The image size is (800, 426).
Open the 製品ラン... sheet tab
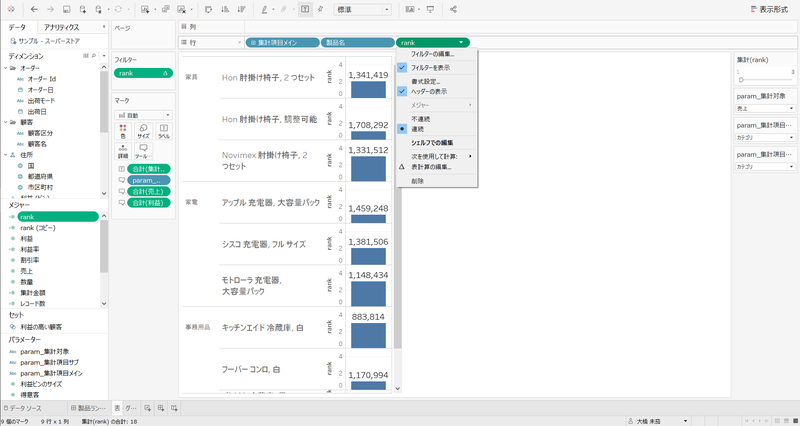click(89, 408)
